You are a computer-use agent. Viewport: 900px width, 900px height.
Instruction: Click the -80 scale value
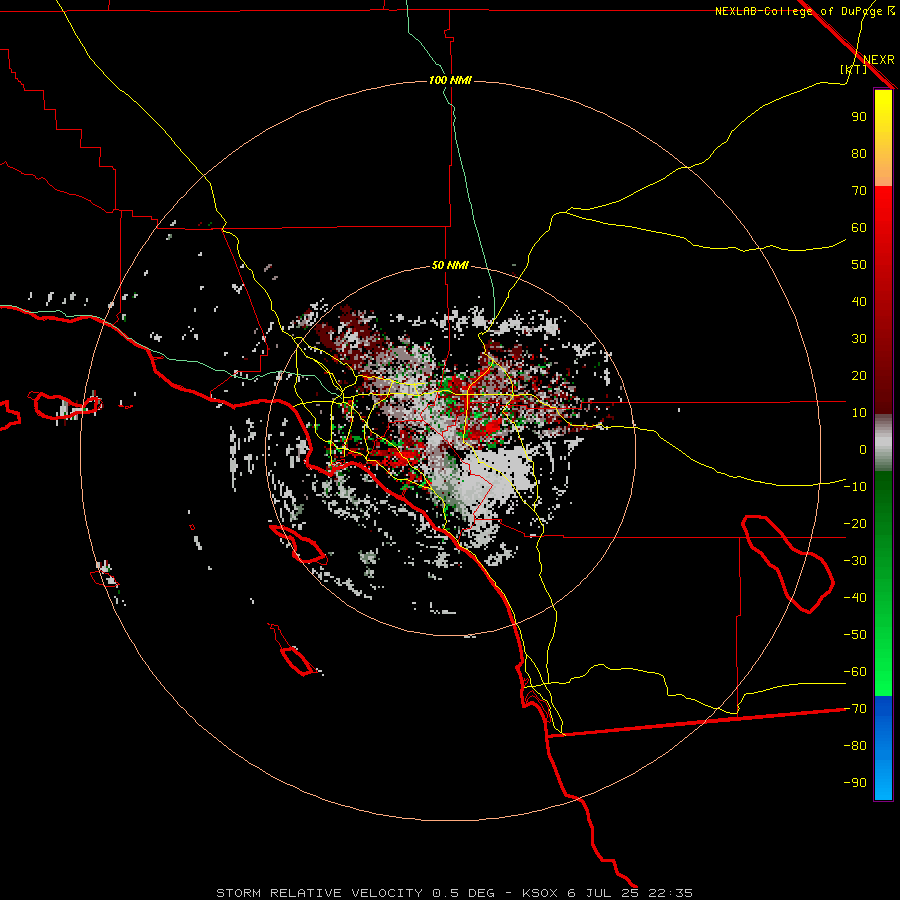point(855,746)
